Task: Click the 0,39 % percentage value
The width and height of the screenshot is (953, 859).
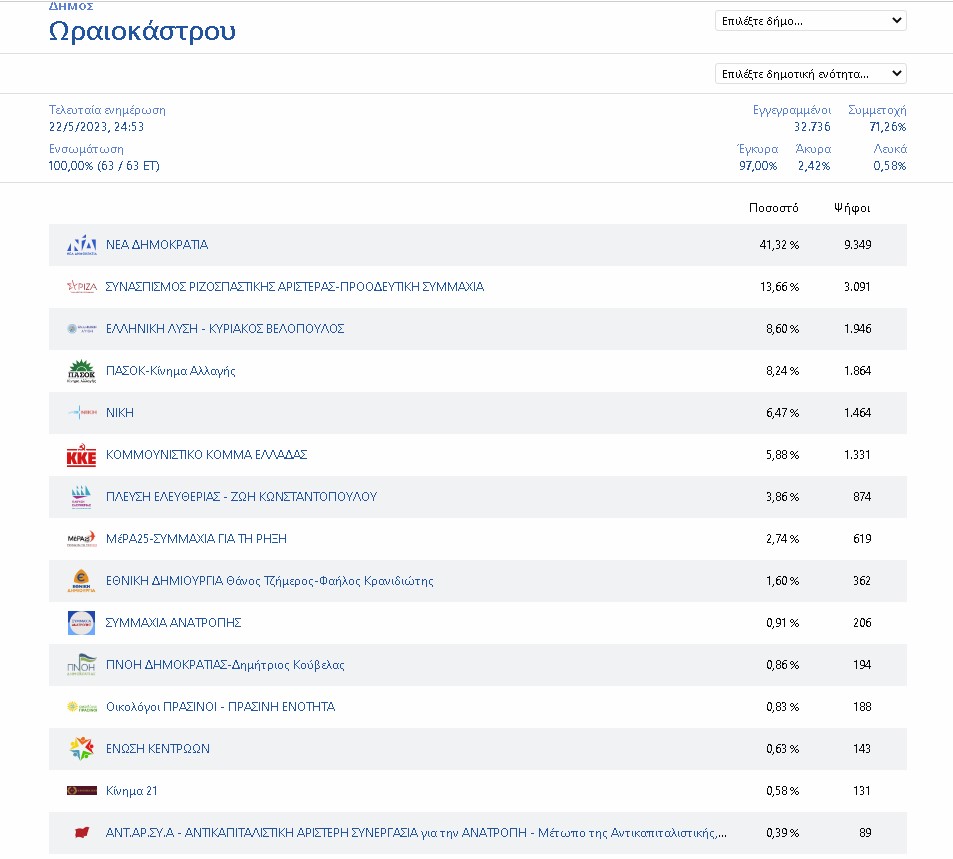Action: tap(782, 833)
